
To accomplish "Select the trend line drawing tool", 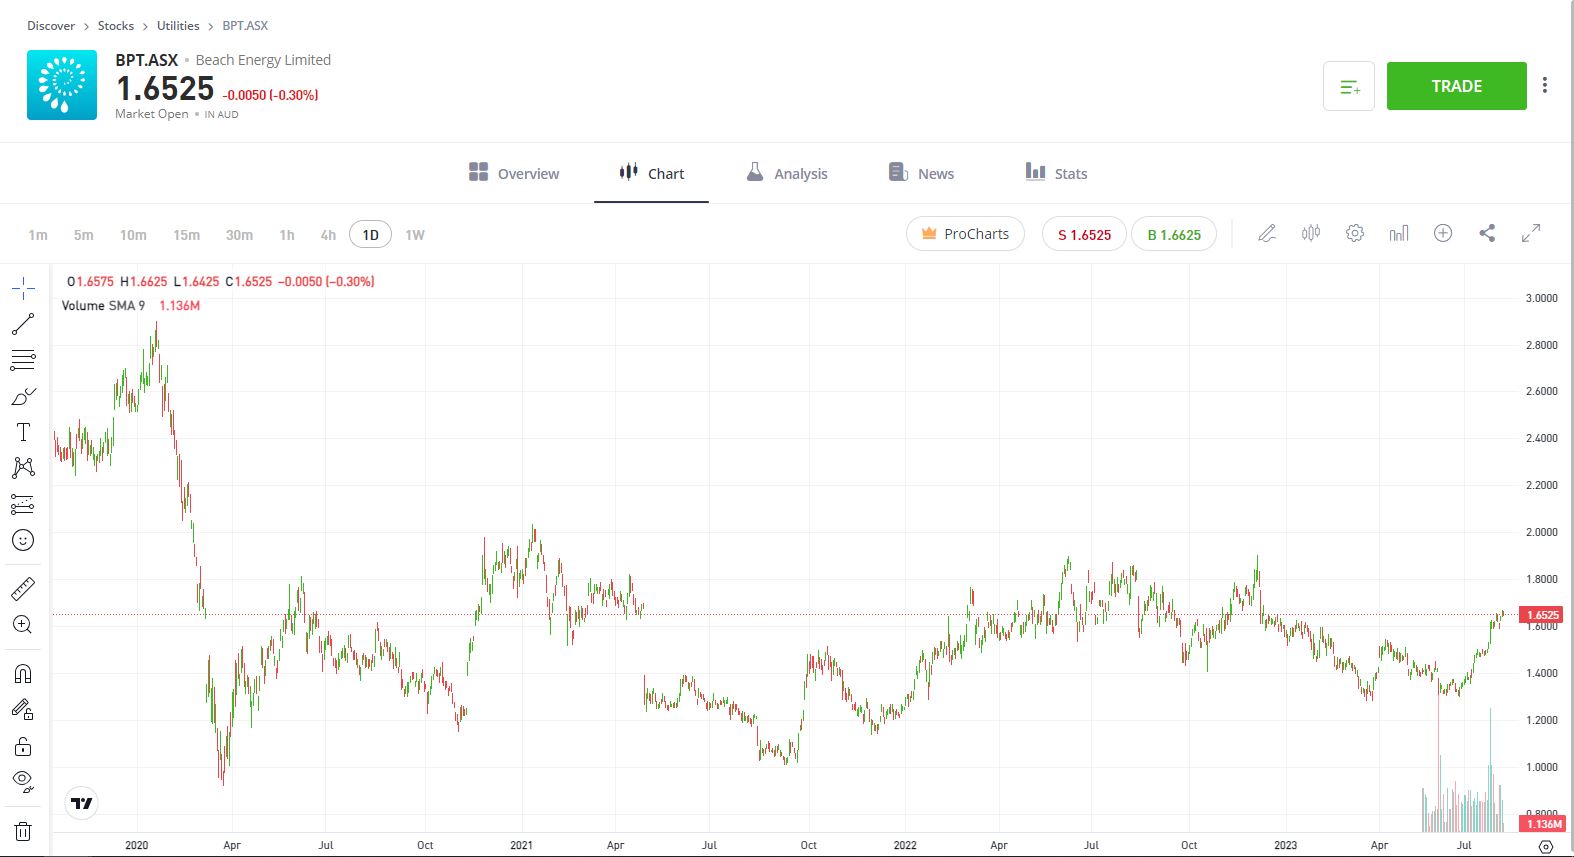I will click(x=23, y=324).
